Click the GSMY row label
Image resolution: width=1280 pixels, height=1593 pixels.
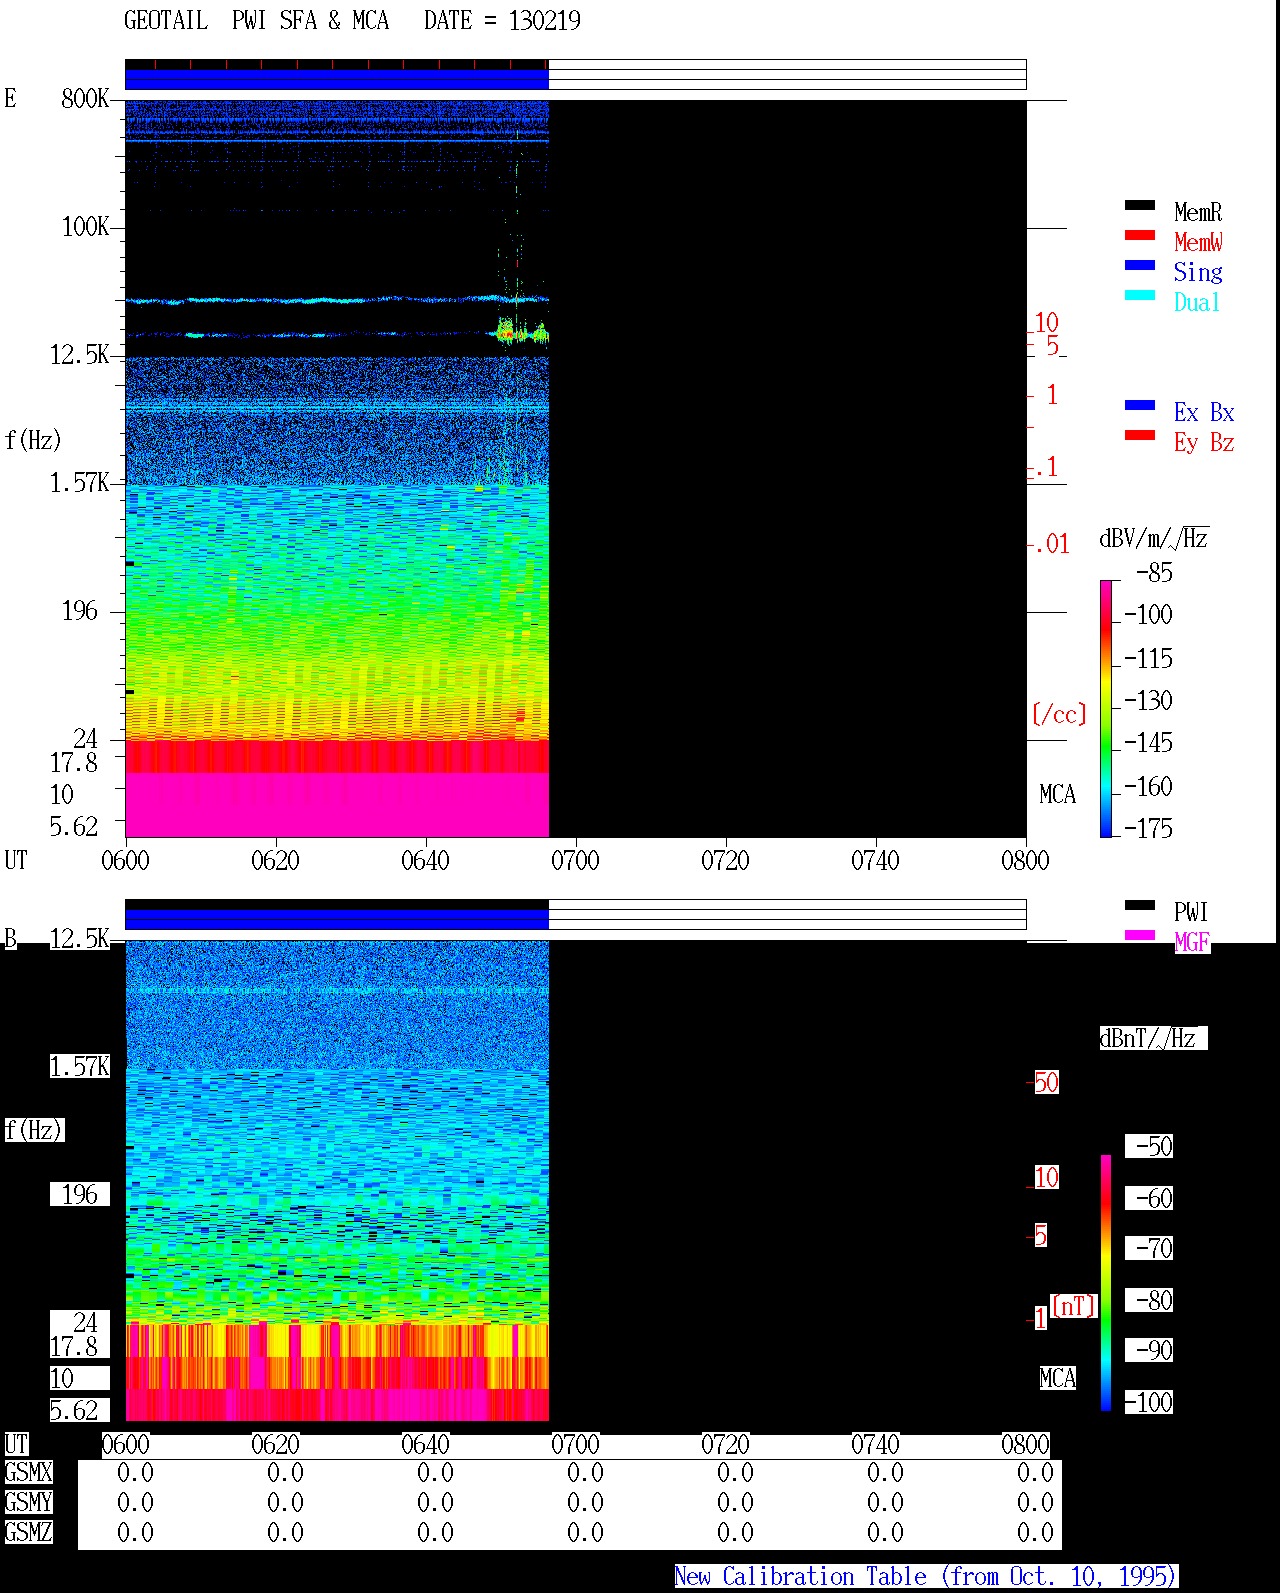tap(28, 1502)
